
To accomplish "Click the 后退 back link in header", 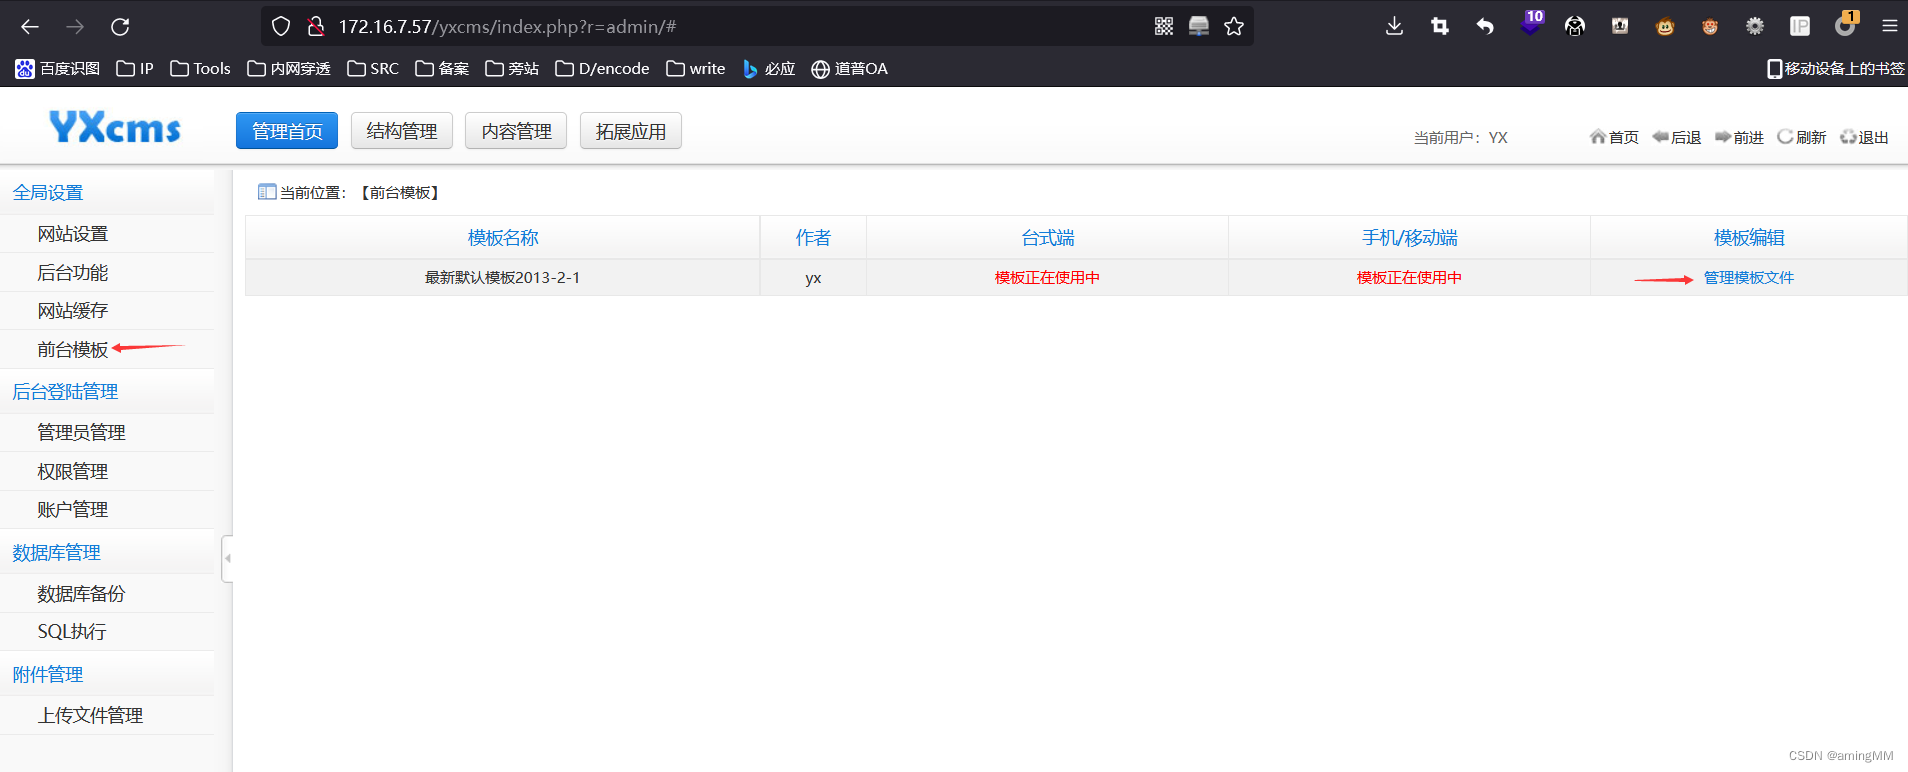I will pyautogui.click(x=1677, y=137).
